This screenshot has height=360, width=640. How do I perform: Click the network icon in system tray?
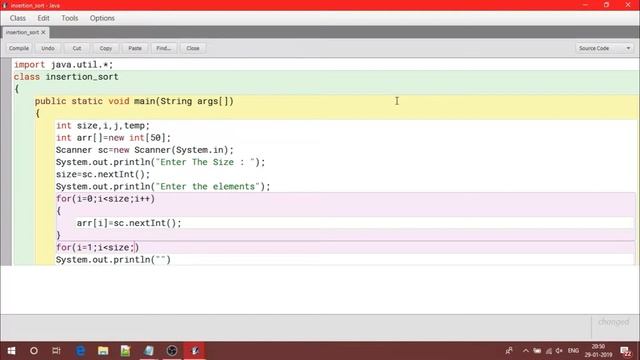[549, 351]
